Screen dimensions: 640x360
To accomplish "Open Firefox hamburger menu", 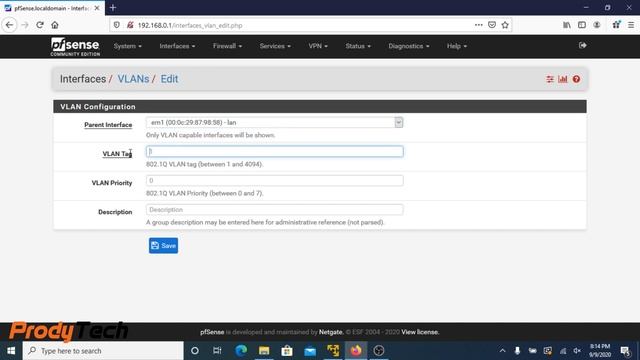I will 631,25.
